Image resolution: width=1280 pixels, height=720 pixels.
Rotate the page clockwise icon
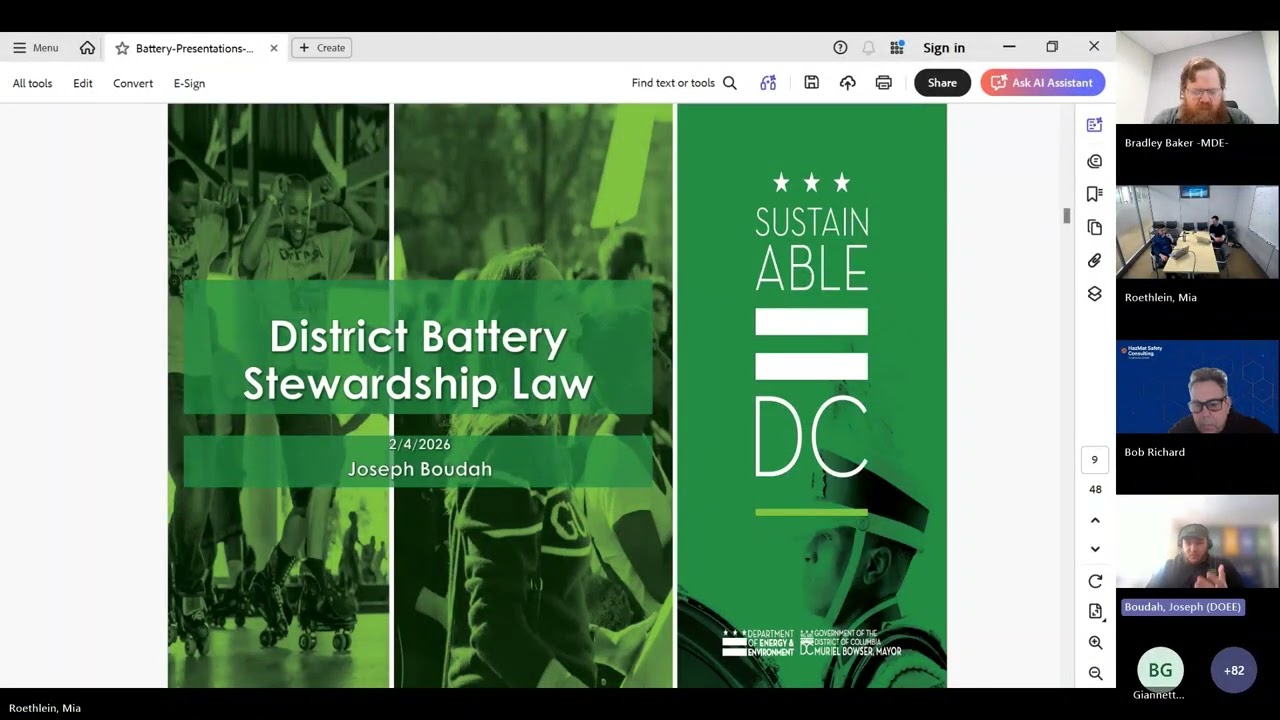coord(1095,582)
